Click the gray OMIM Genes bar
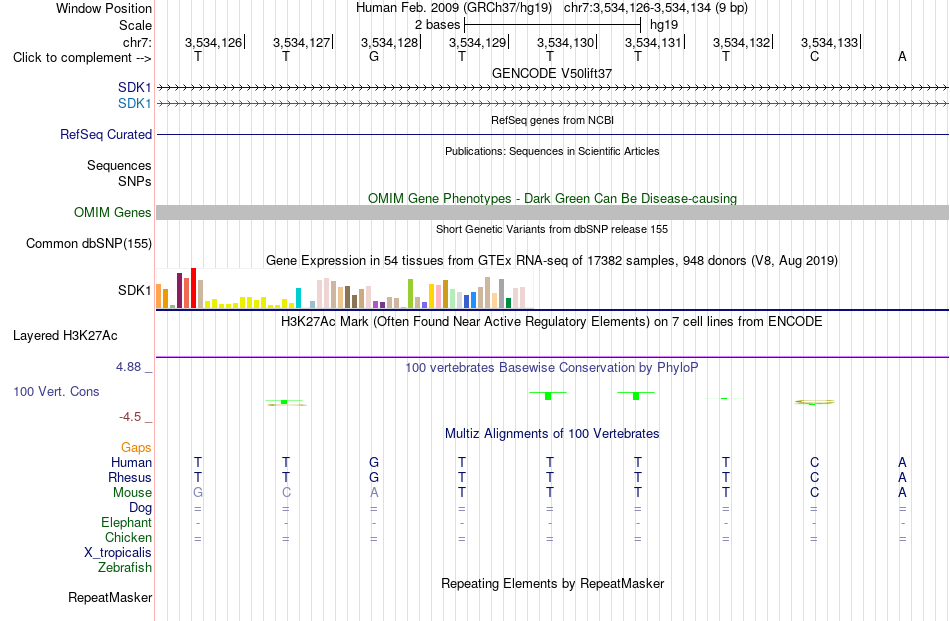This screenshot has width=950, height=621. coord(552,212)
